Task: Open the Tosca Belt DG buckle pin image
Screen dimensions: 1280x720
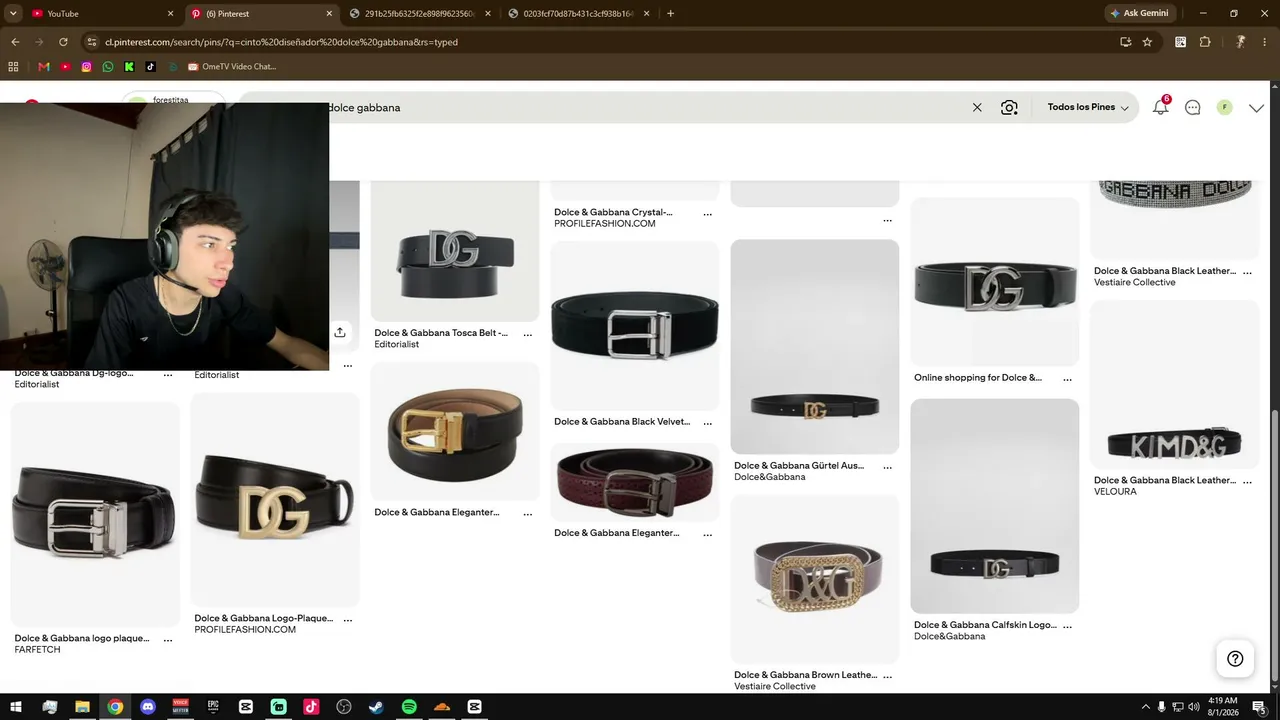Action: tap(455, 251)
